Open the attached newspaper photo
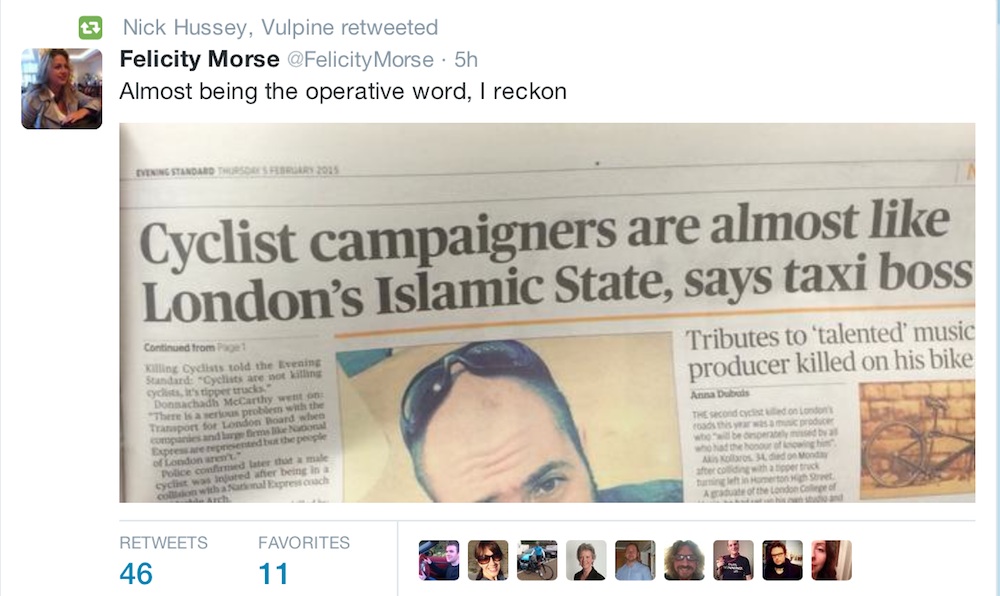The height and width of the screenshot is (596, 1000). pos(547,312)
